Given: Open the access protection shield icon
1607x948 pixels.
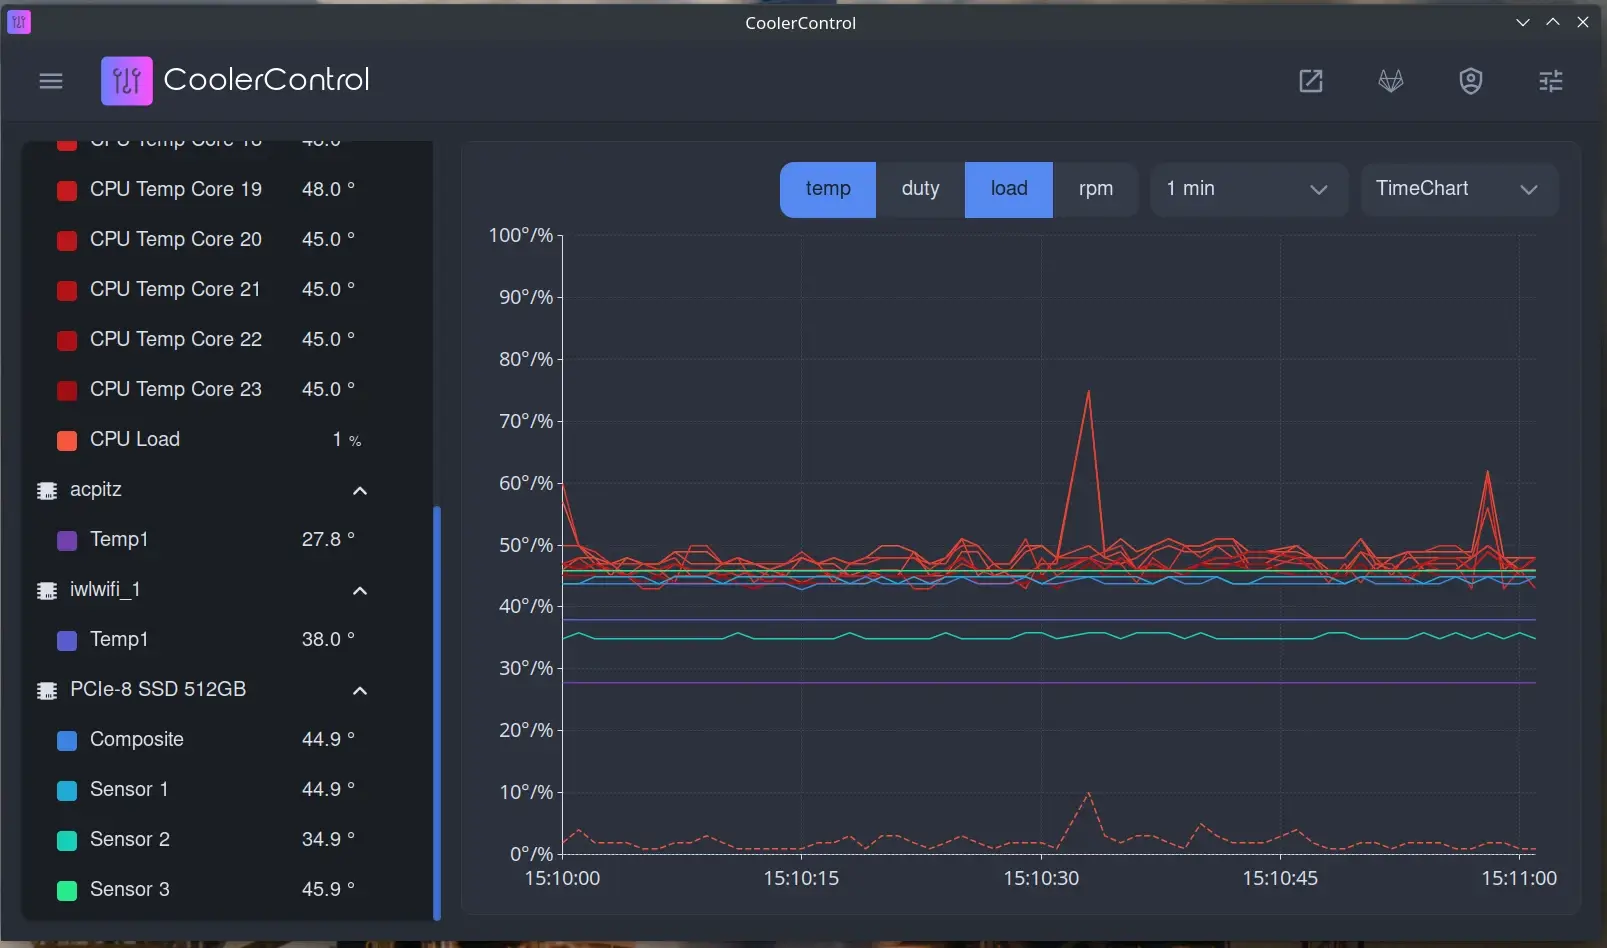Looking at the screenshot, I should tap(1471, 81).
